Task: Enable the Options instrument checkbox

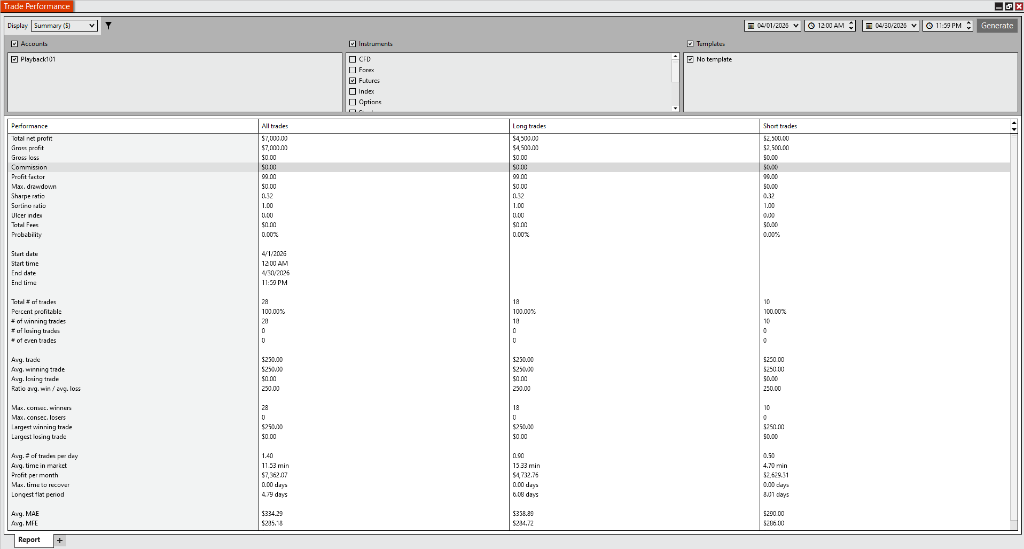Action: click(353, 102)
